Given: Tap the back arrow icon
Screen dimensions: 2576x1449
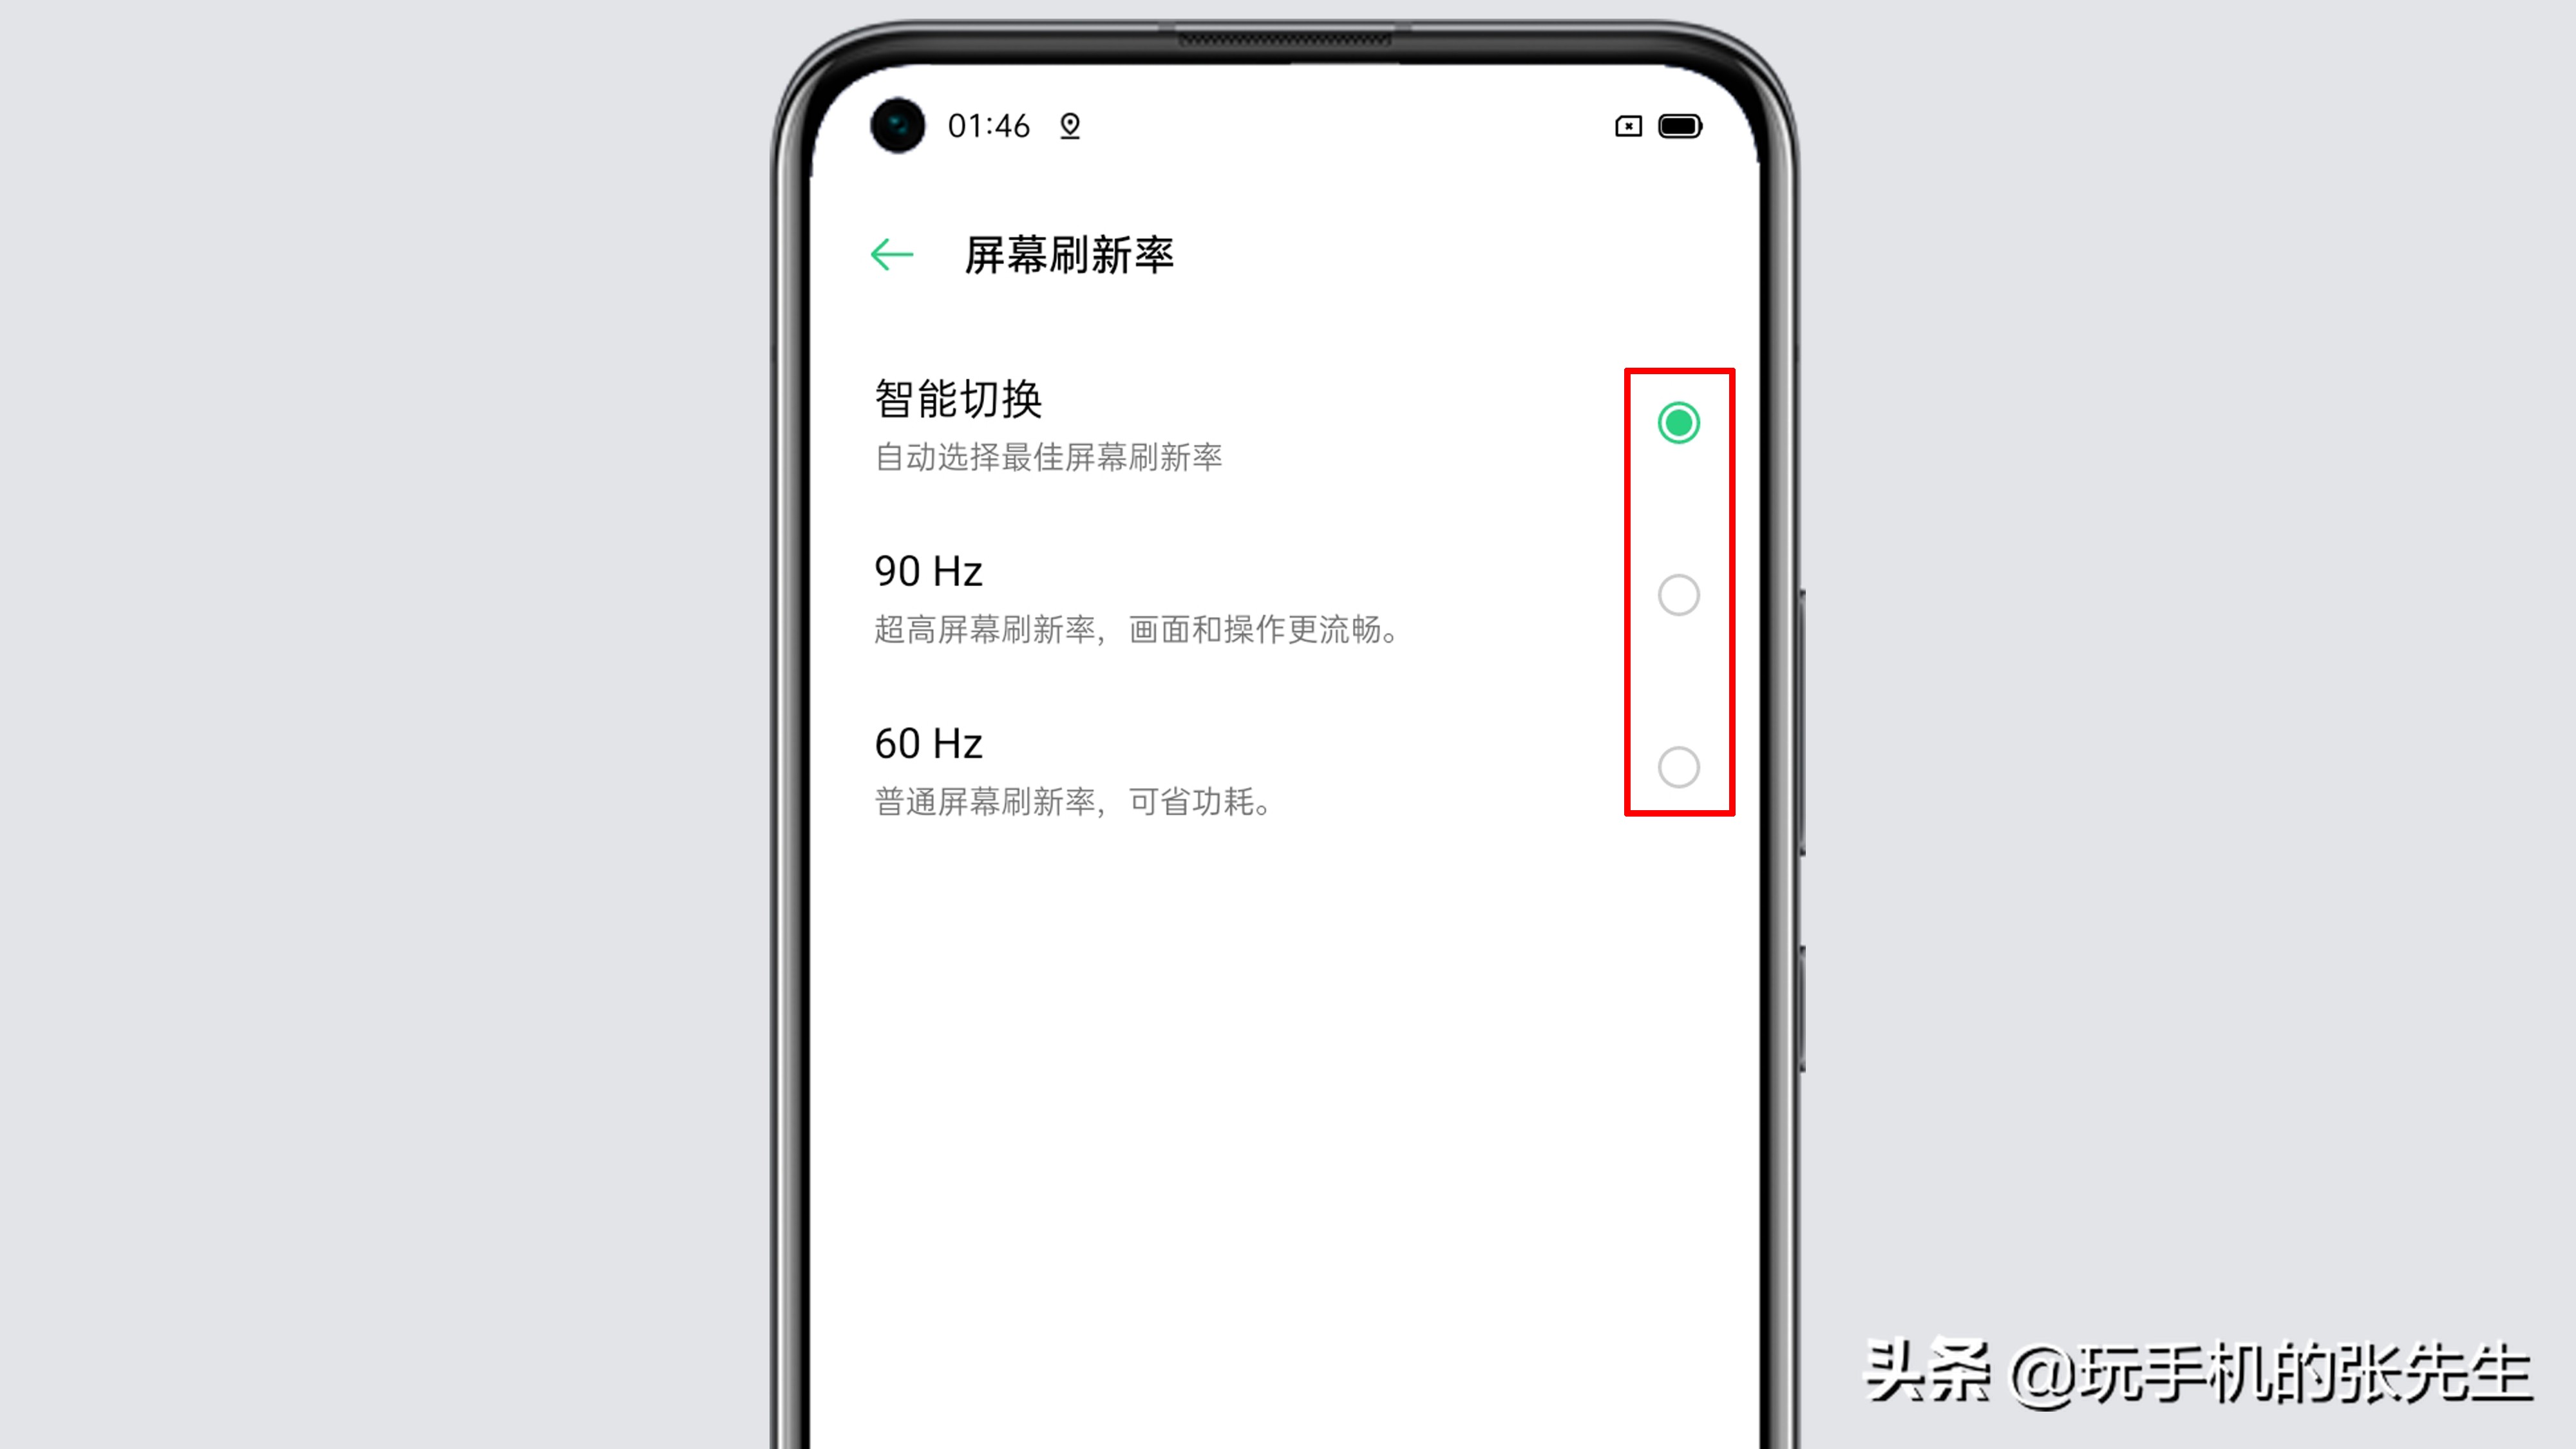Looking at the screenshot, I should point(890,253).
